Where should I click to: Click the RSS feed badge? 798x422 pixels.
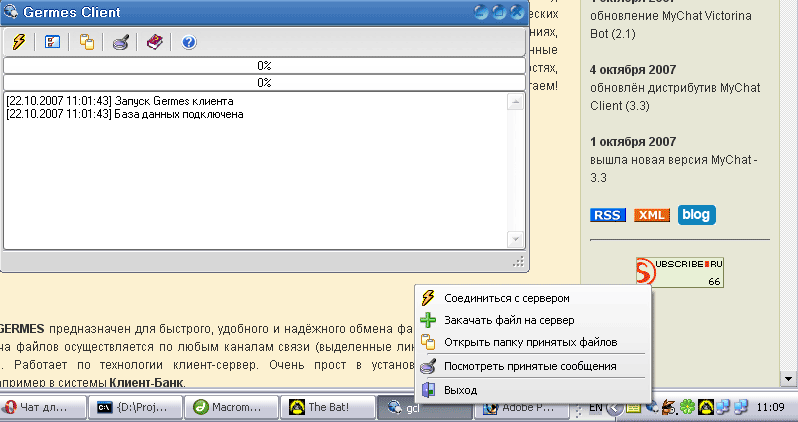608,215
